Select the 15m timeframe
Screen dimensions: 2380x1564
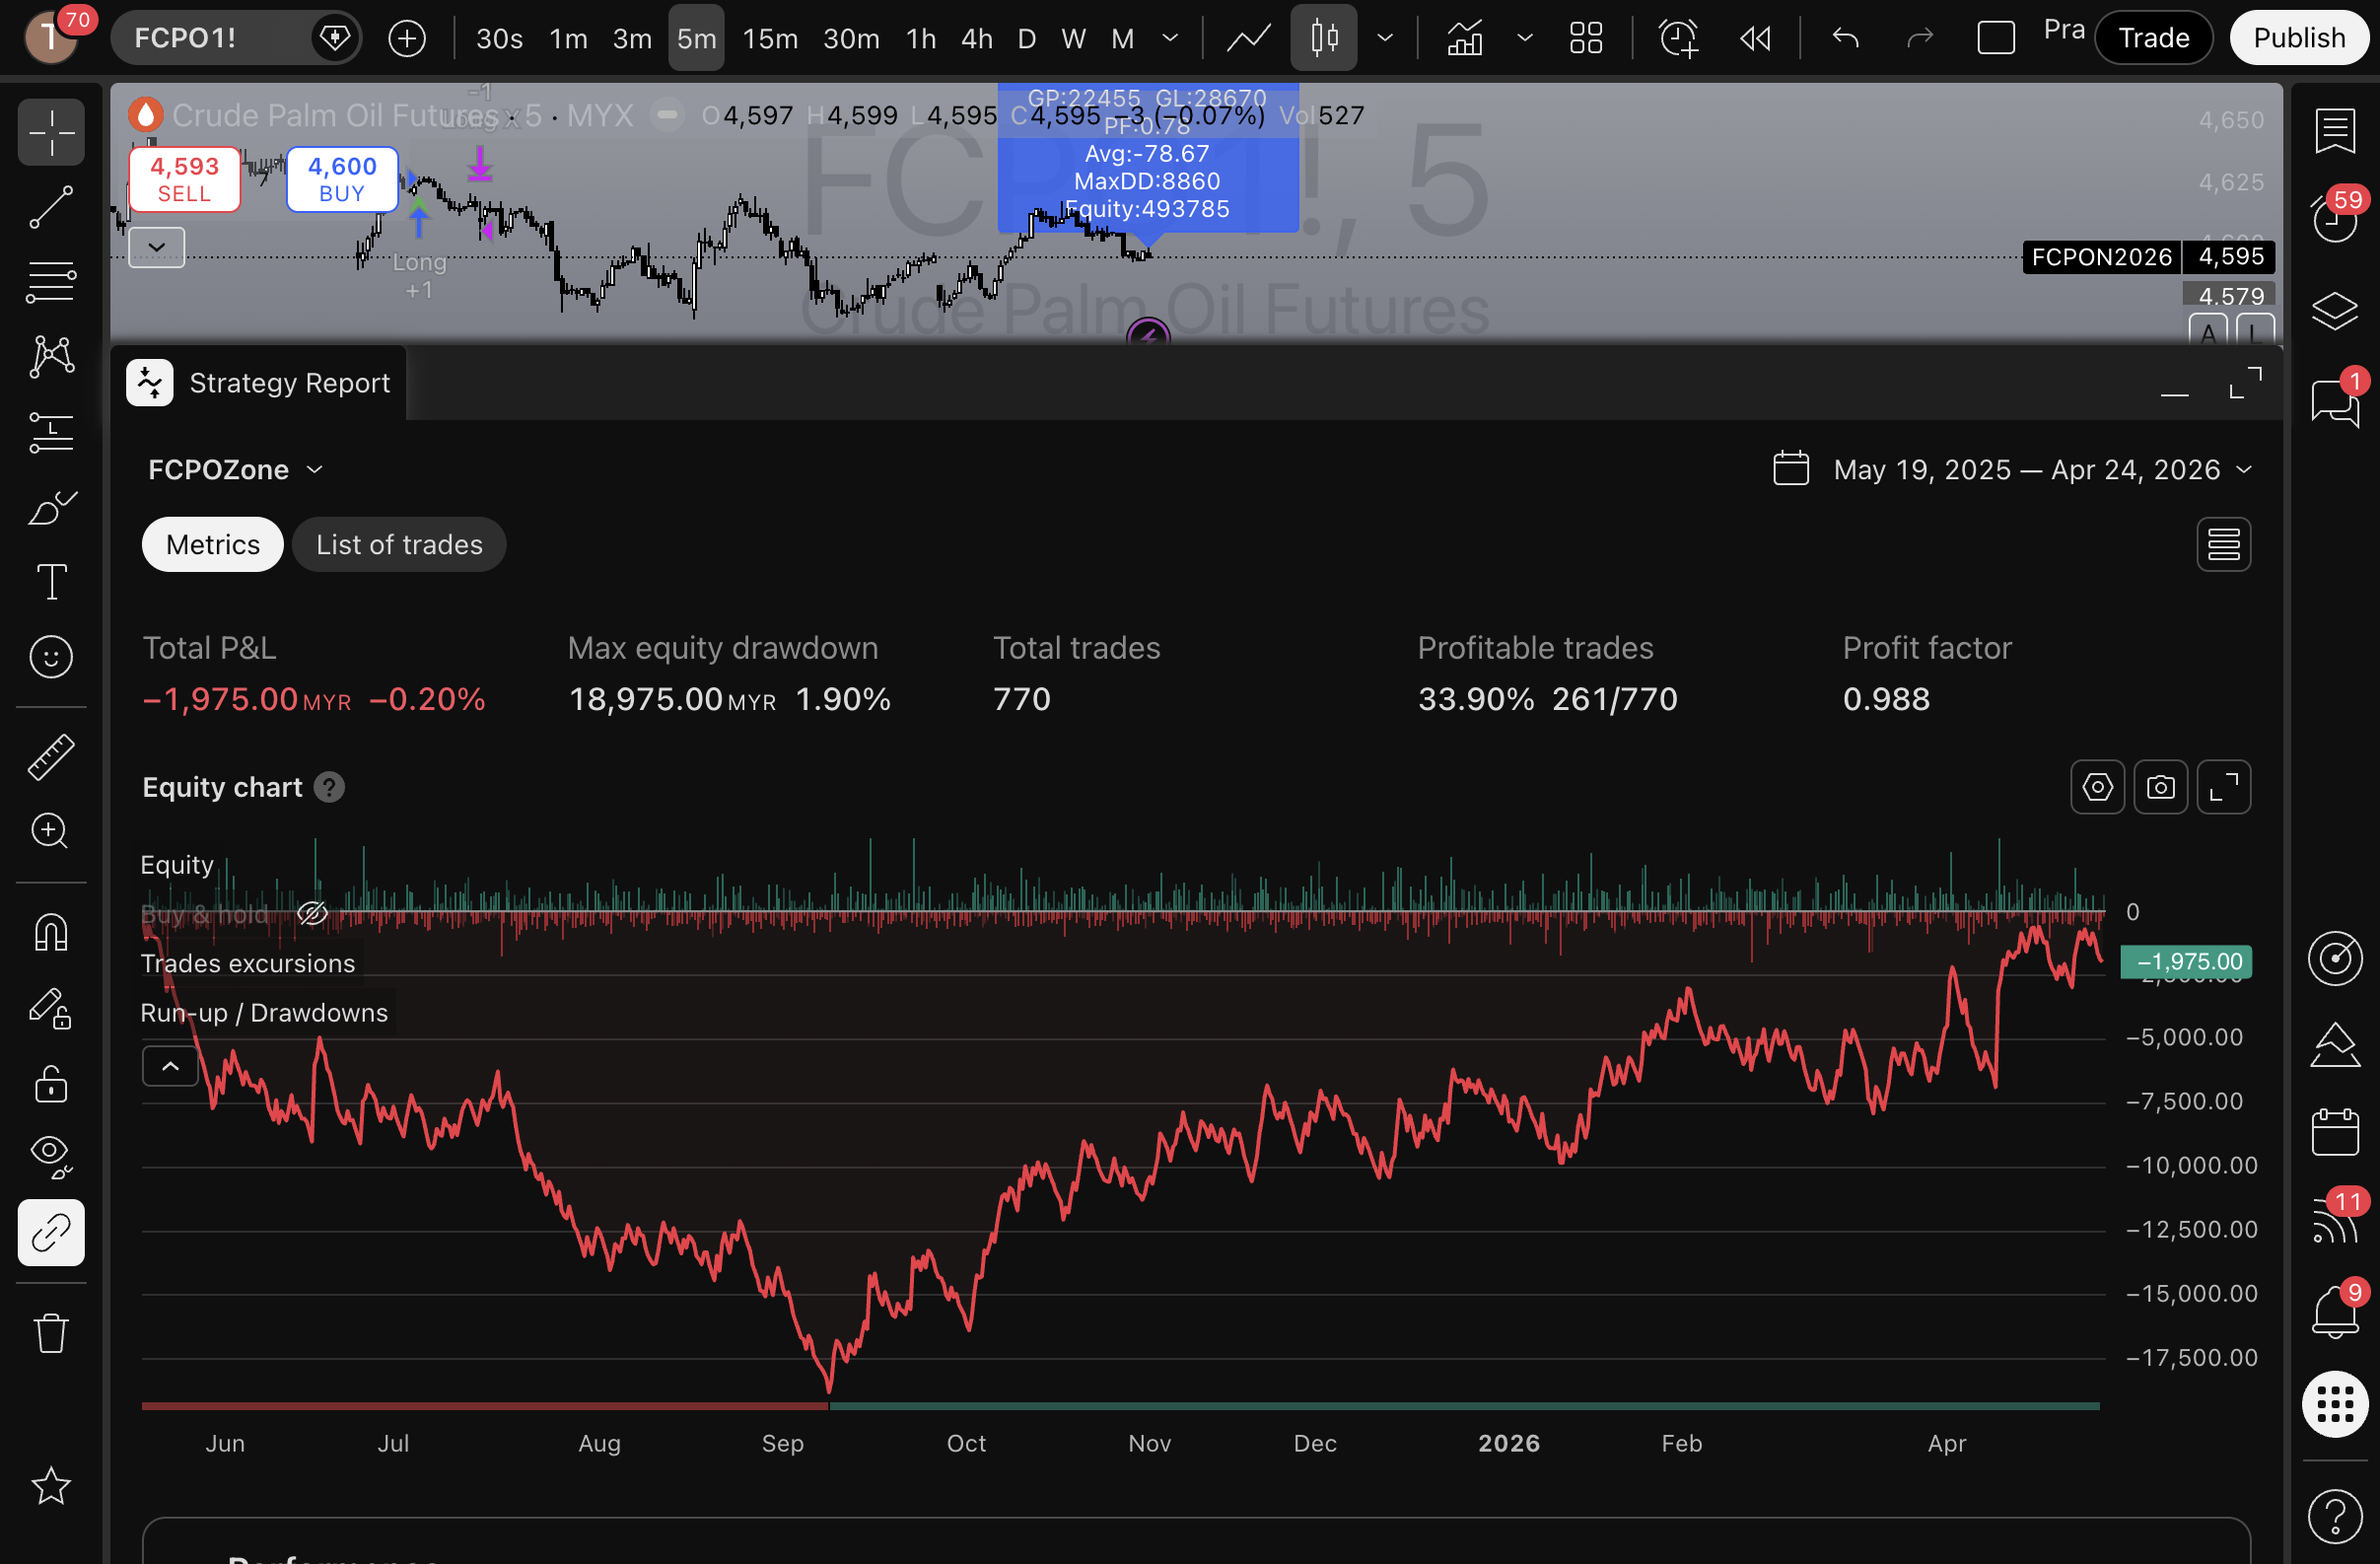[x=769, y=38]
